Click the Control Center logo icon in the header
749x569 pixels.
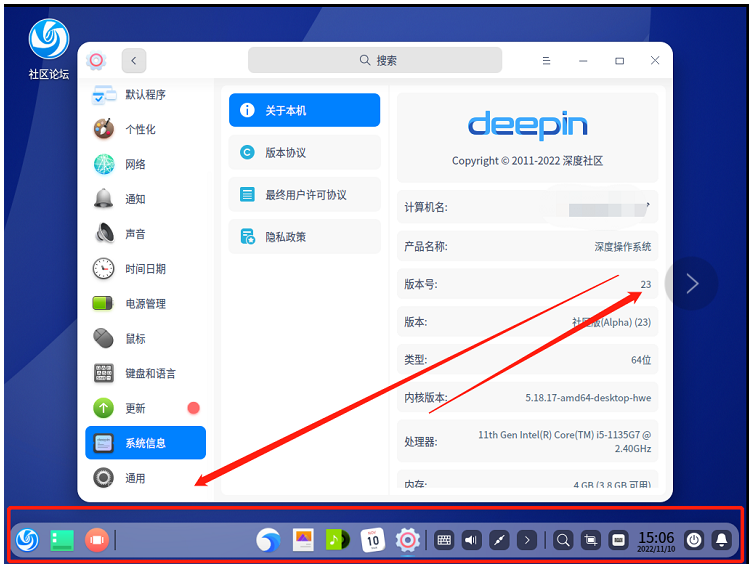(x=96, y=60)
